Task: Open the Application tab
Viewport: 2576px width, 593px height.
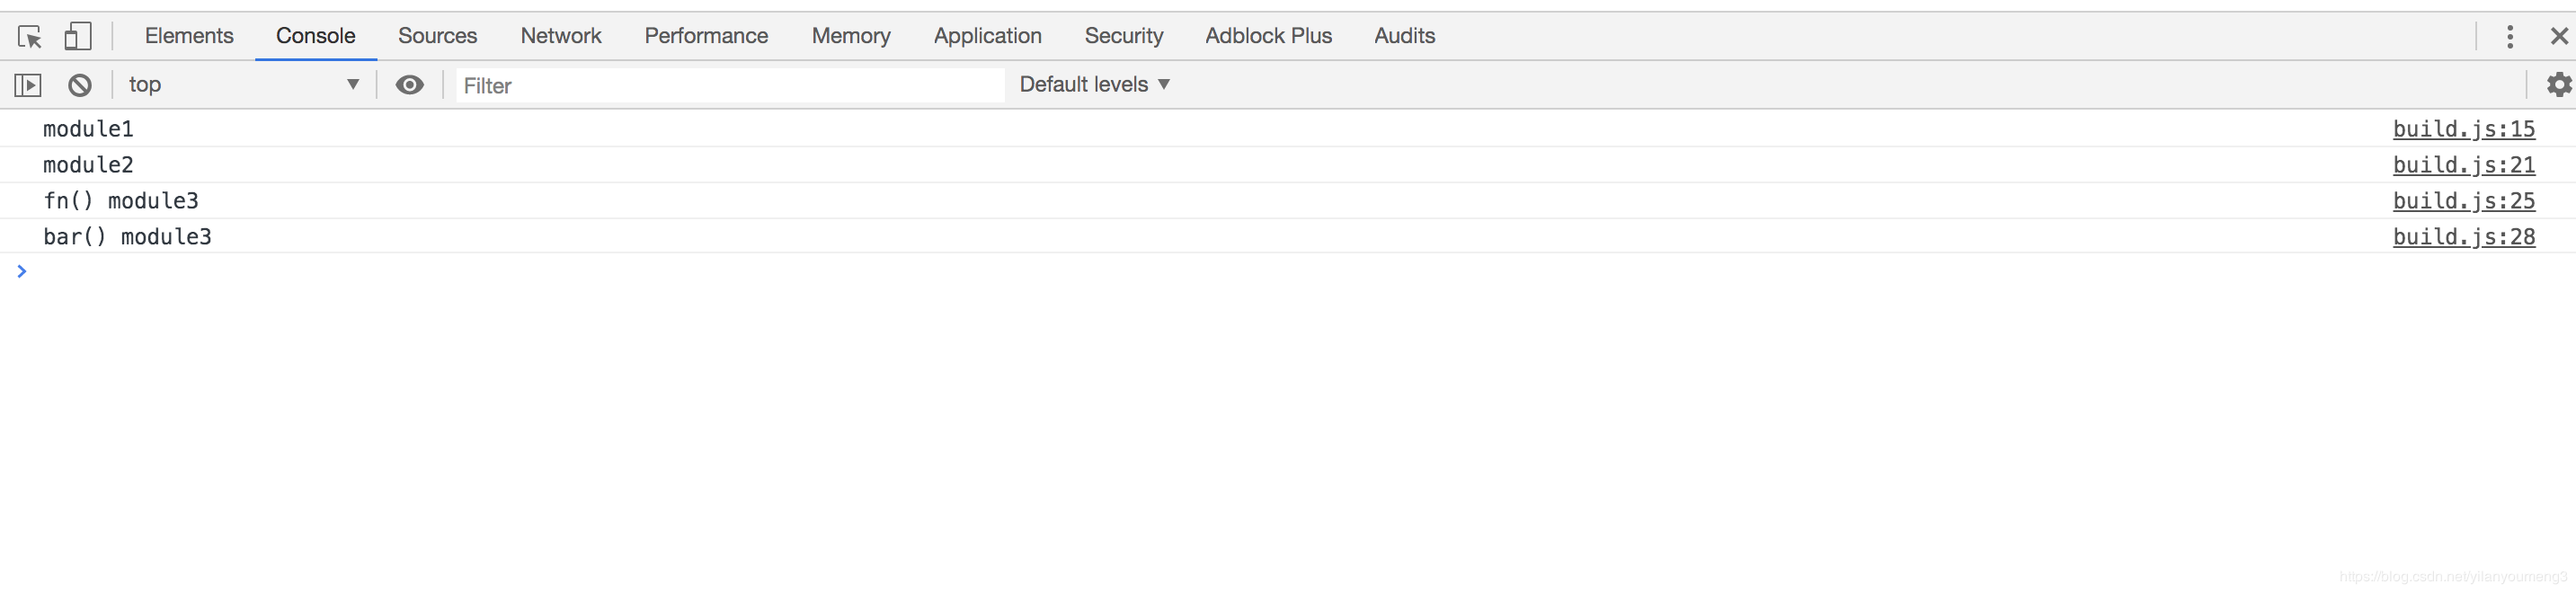Action: 987,36
